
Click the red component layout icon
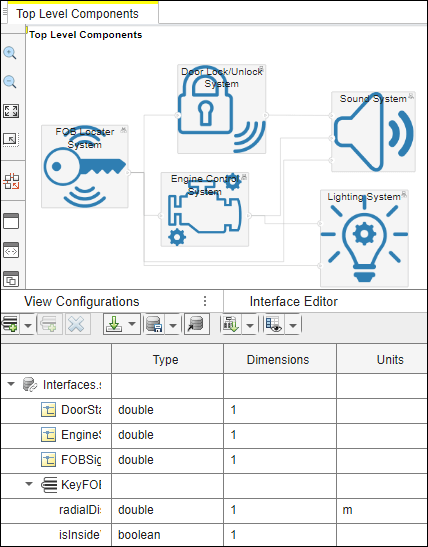click(11, 181)
